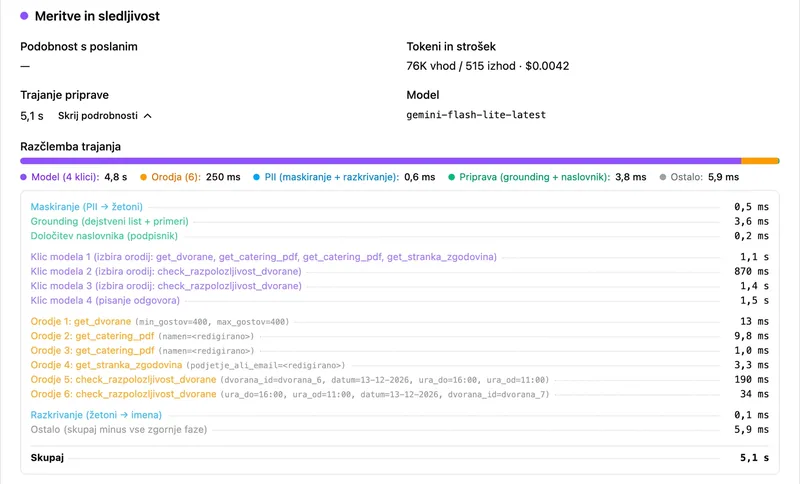Click the 'Klic modela 2' row
Screen dimensions: 800x484
click(399, 271)
